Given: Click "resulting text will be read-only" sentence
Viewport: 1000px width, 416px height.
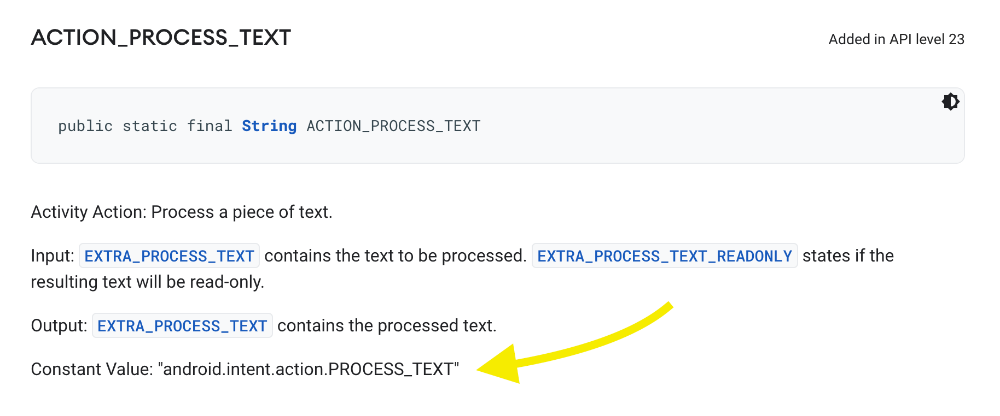Looking at the screenshot, I should (x=147, y=282).
